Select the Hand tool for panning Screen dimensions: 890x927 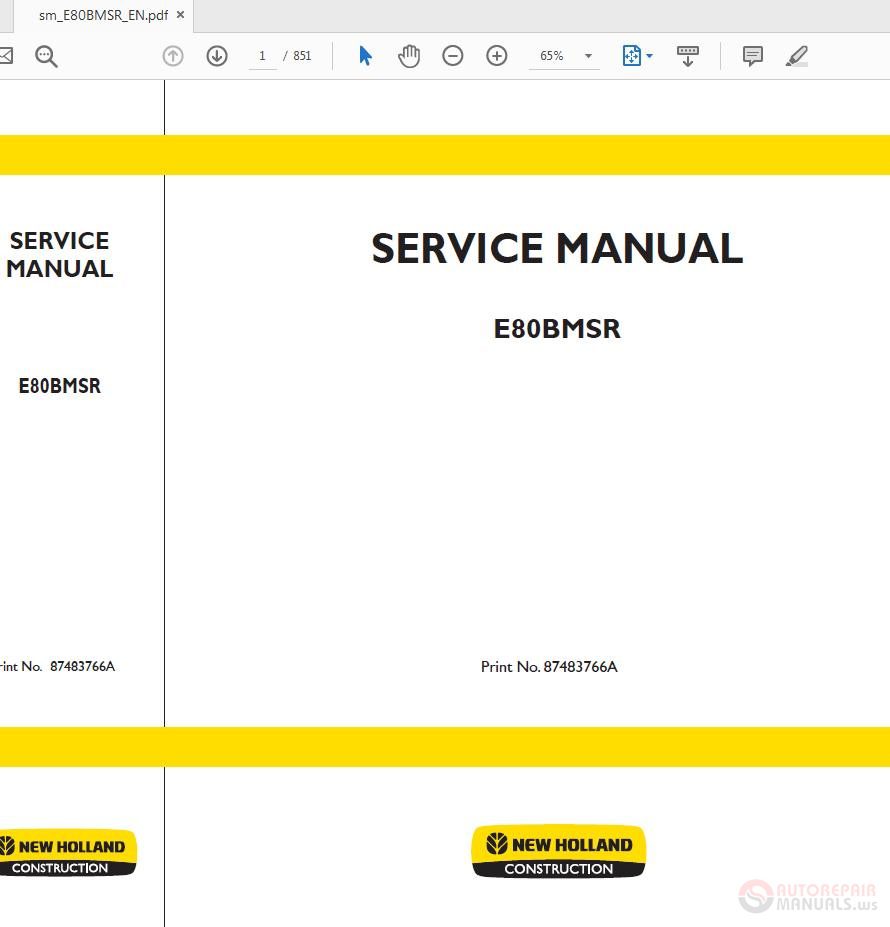tap(409, 55)
